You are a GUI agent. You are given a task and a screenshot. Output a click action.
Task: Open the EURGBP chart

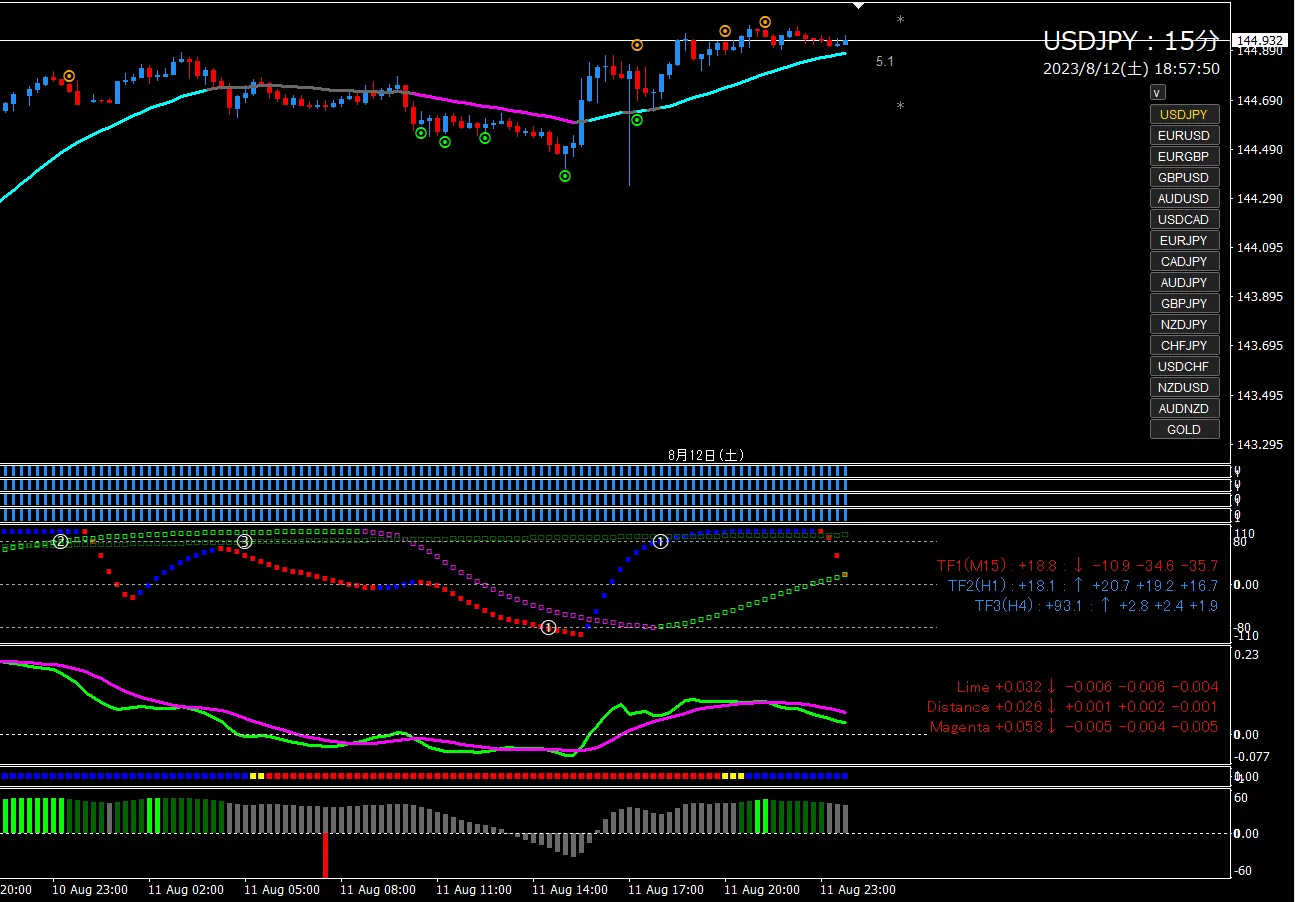(1184, 157)
